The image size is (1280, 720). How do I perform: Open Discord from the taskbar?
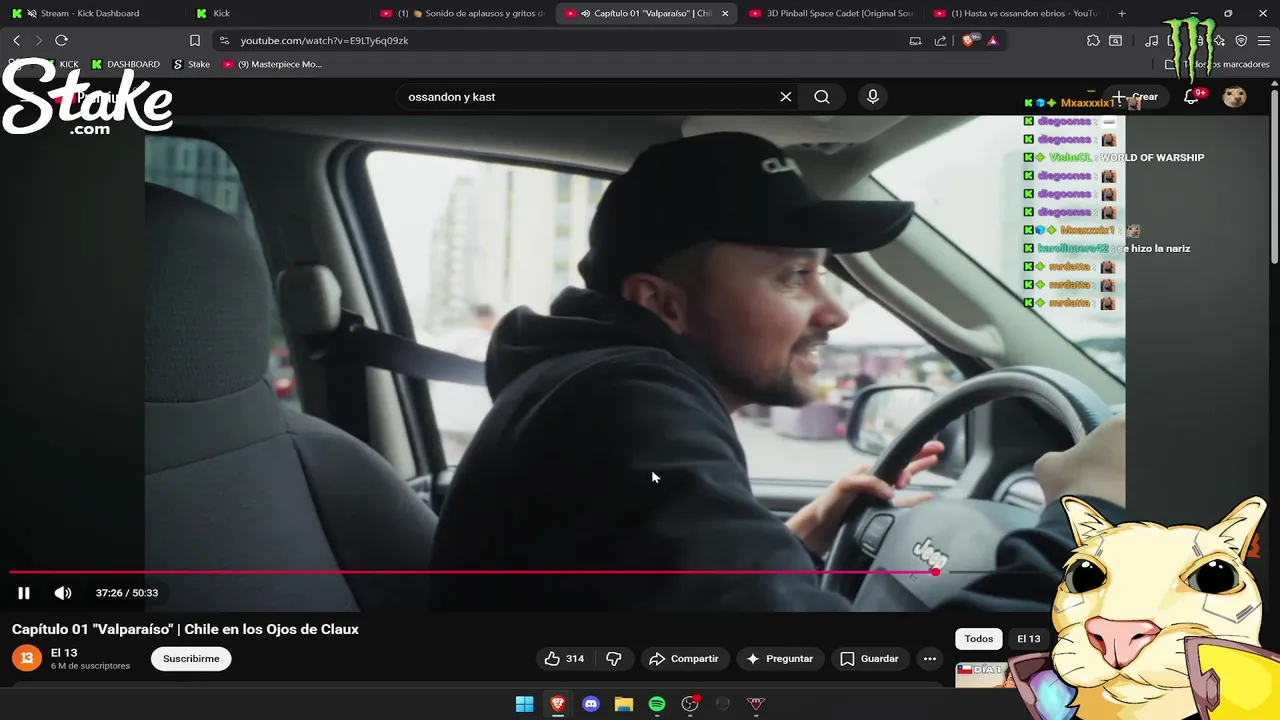[x=591, y=704]
